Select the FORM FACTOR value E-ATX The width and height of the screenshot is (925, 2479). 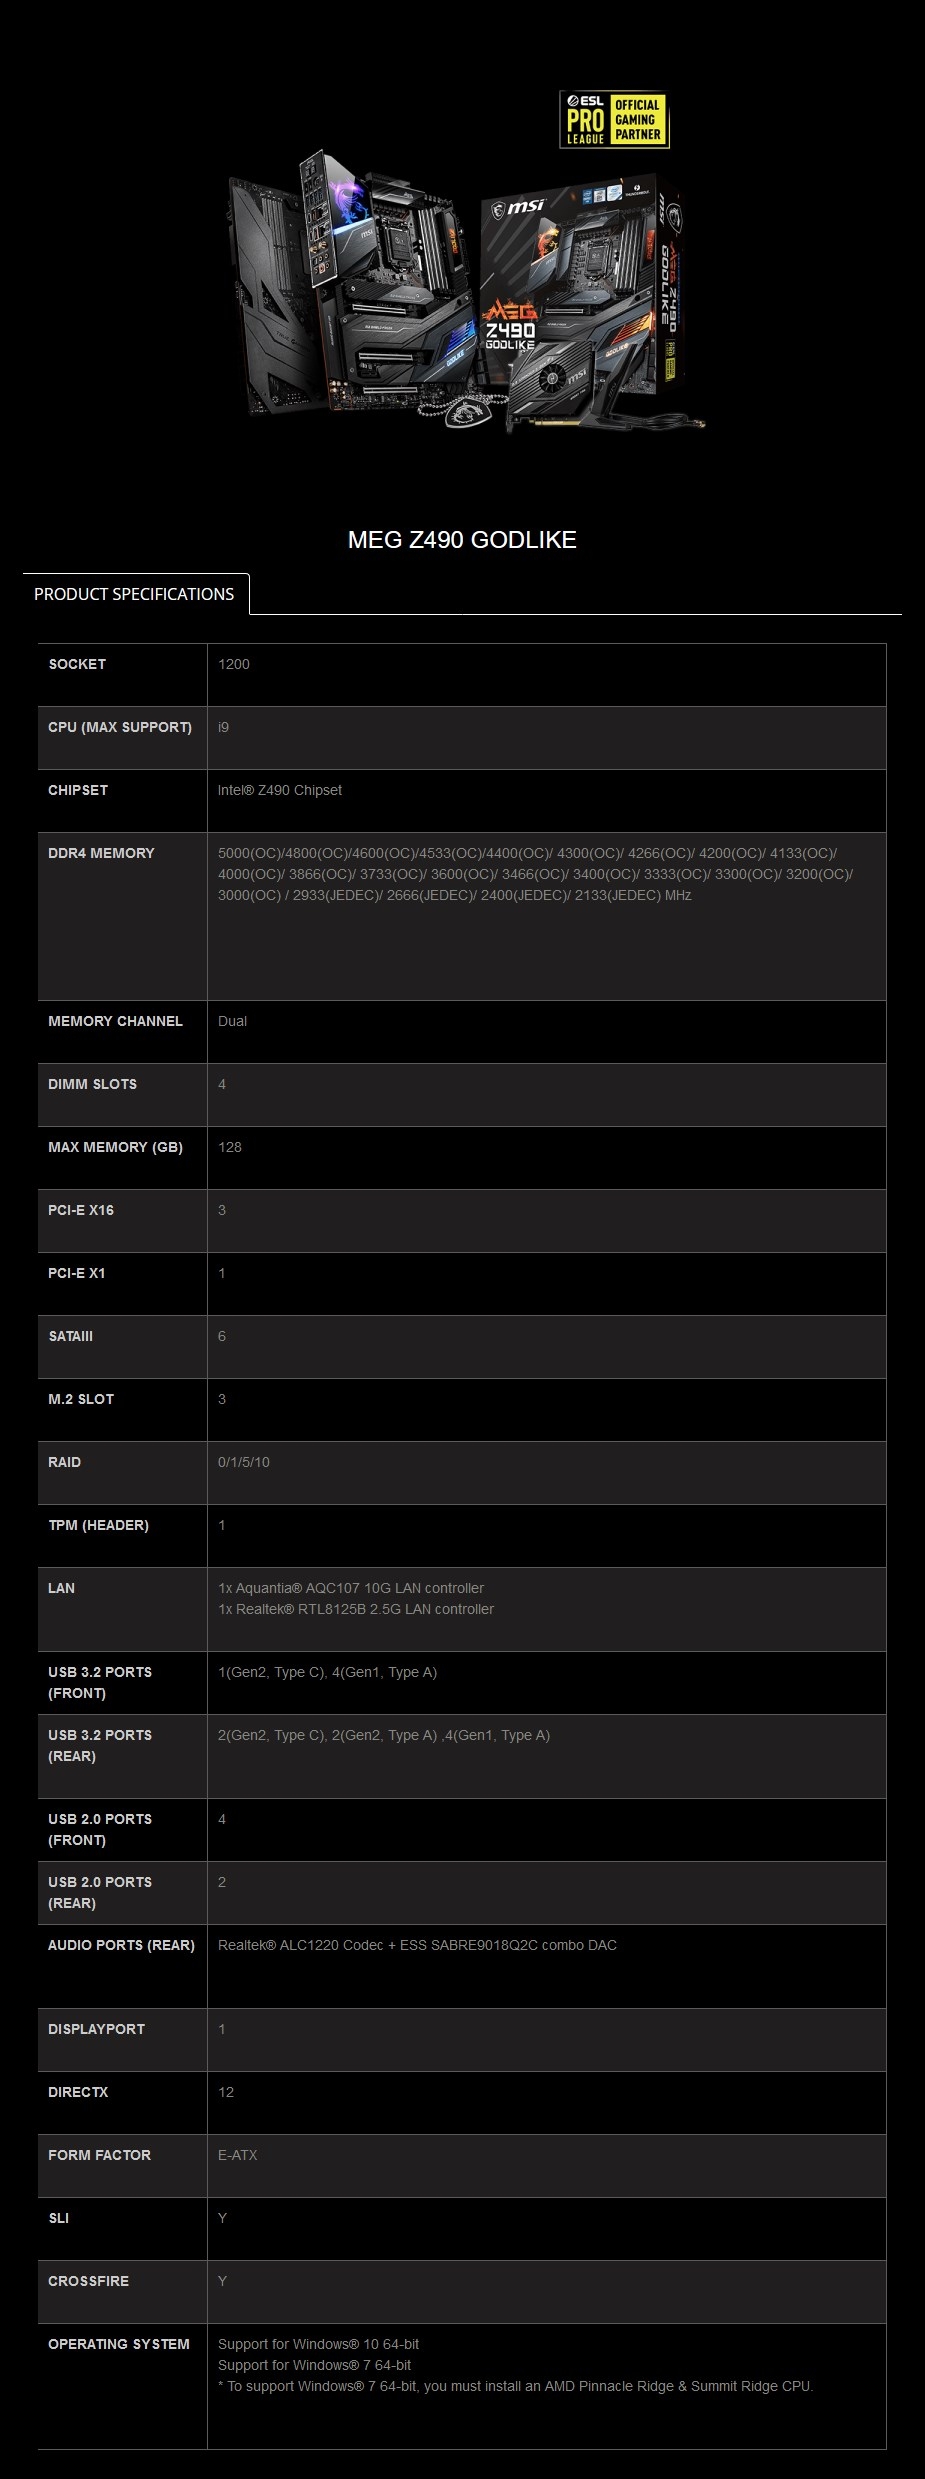click(238, 2155)
